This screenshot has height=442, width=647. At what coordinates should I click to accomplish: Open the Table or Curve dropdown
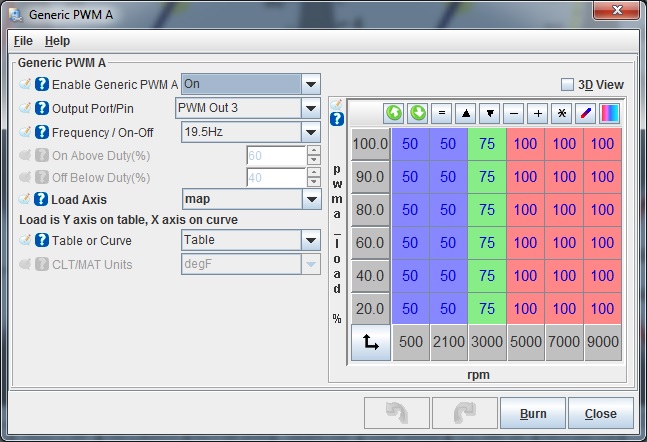pos(311,240)
